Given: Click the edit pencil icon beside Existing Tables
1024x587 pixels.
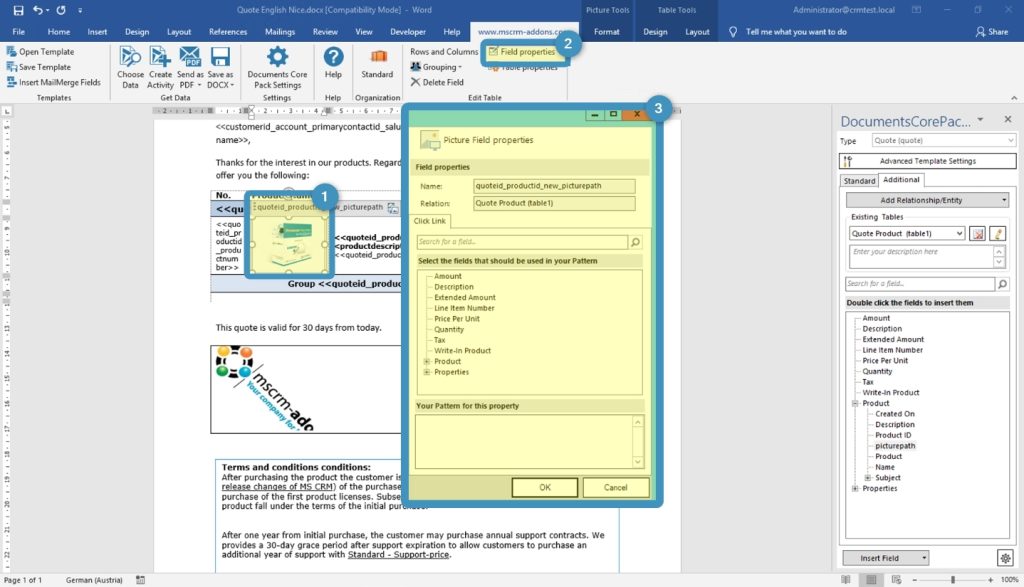Looking at the screenshot, I should coord(998,234).
